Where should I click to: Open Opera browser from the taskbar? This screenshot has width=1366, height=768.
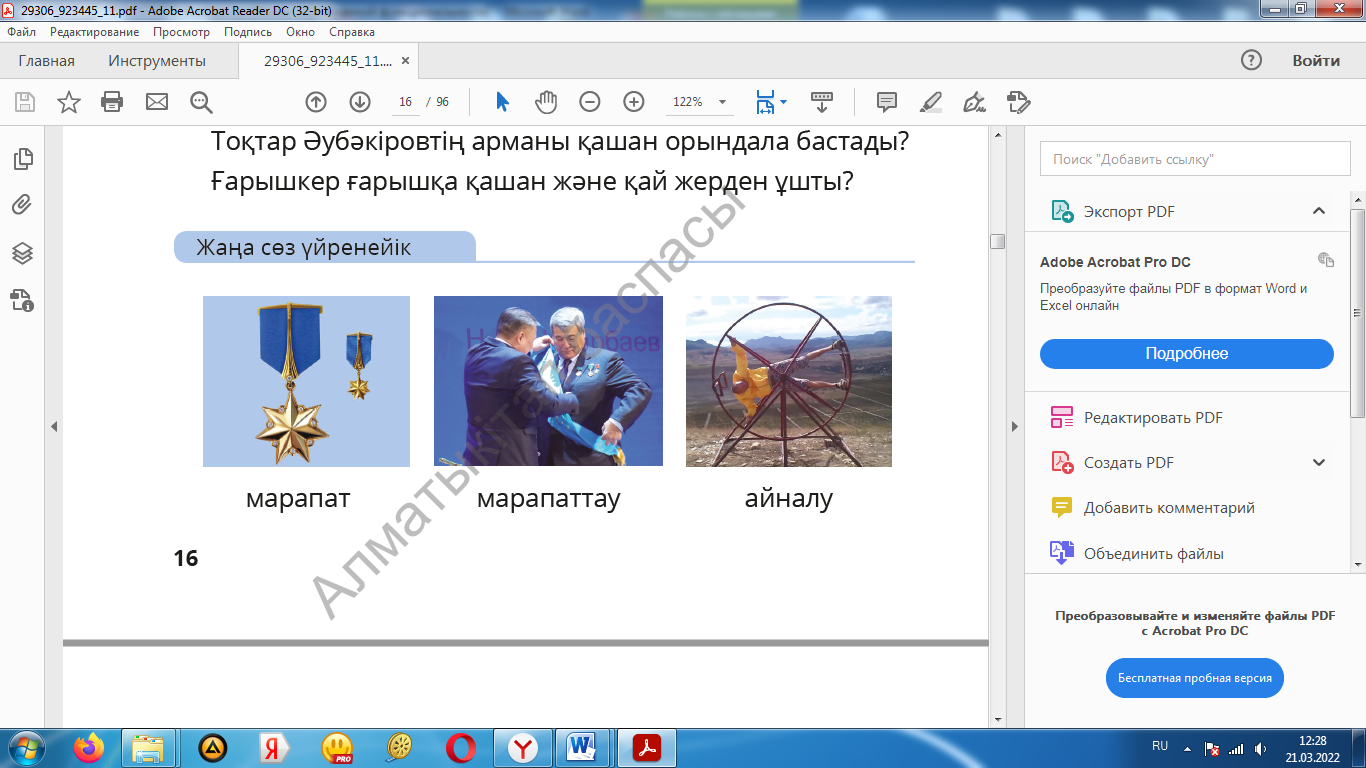tap(461, 748)
